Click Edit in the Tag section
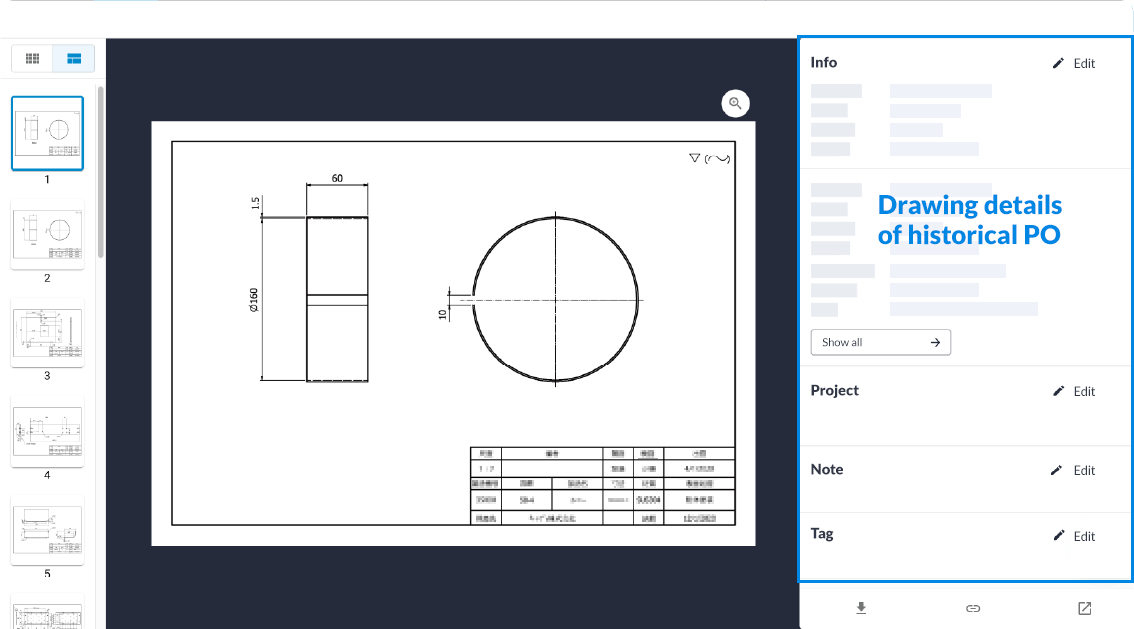 [x=1084, y=536]
